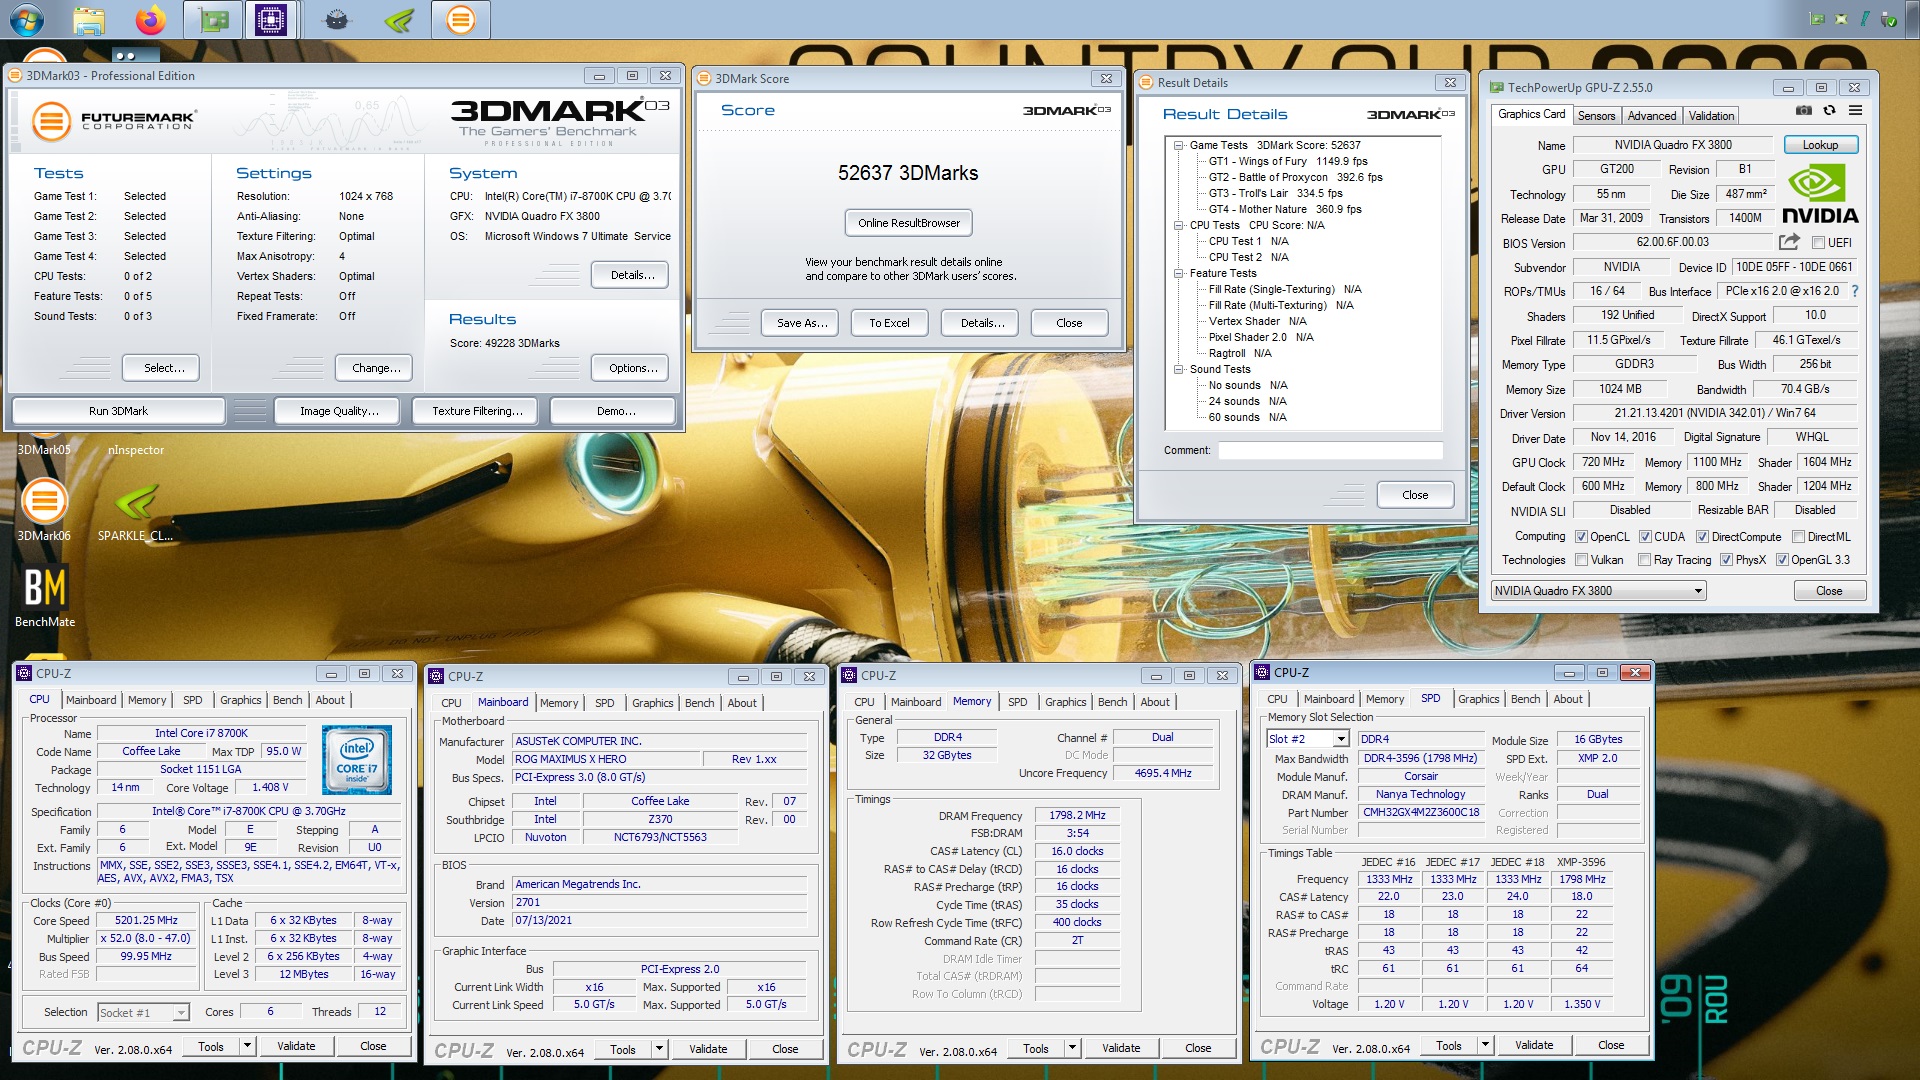
Task: Click the To Excel button
Action: (x=889, y=323)
